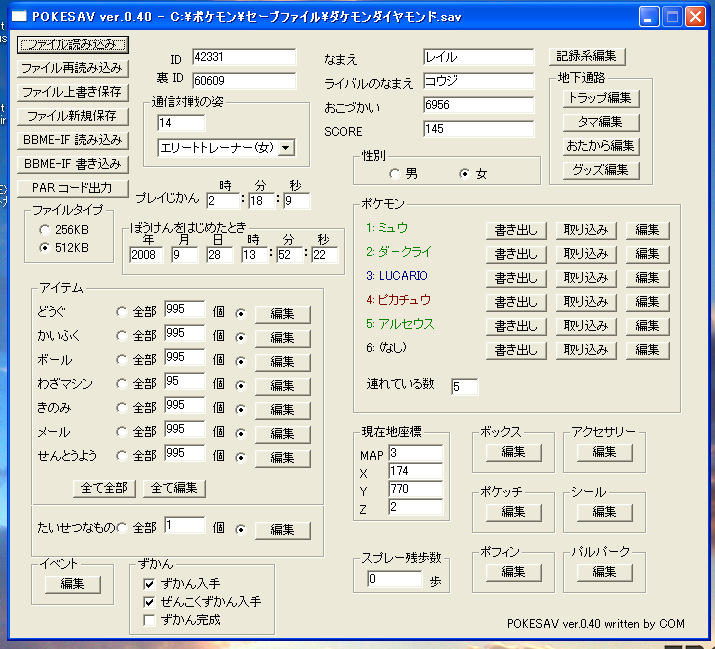This screenshot has width=715, height=649.
Task: Click the 連れている数 field
Action: click(464, 387)
